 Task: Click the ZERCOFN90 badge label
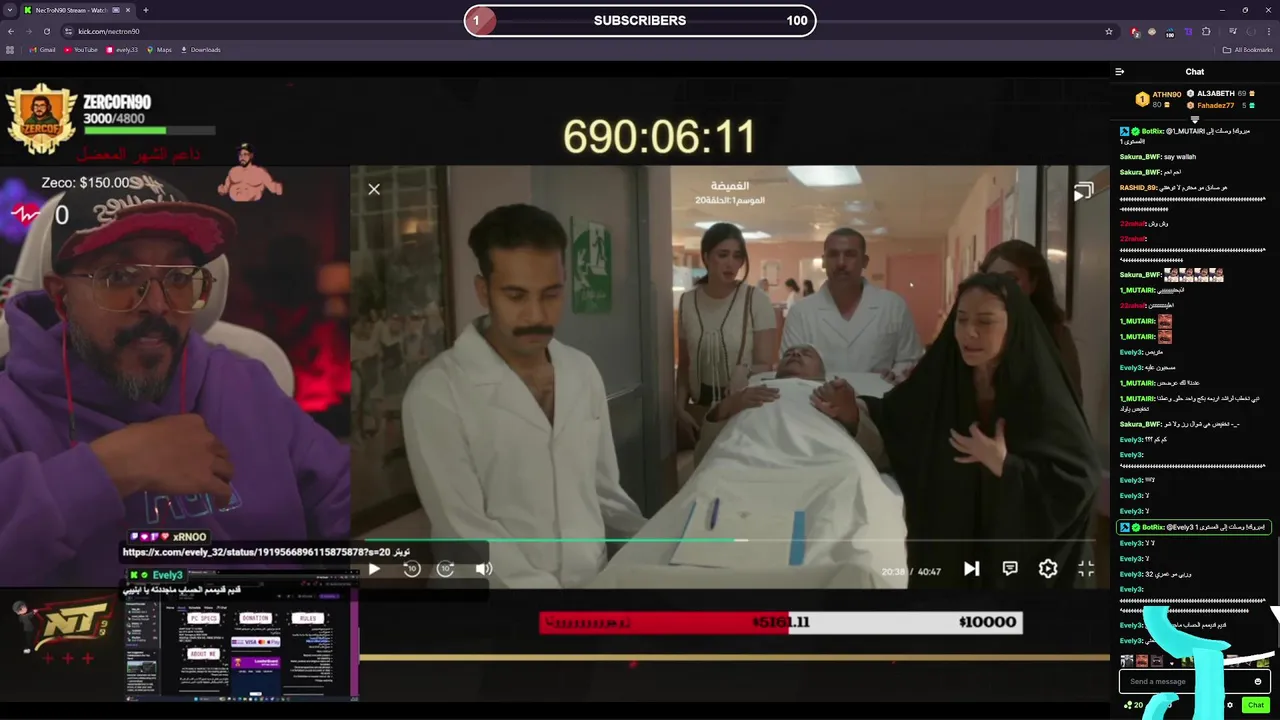click(x=117, y=102)
